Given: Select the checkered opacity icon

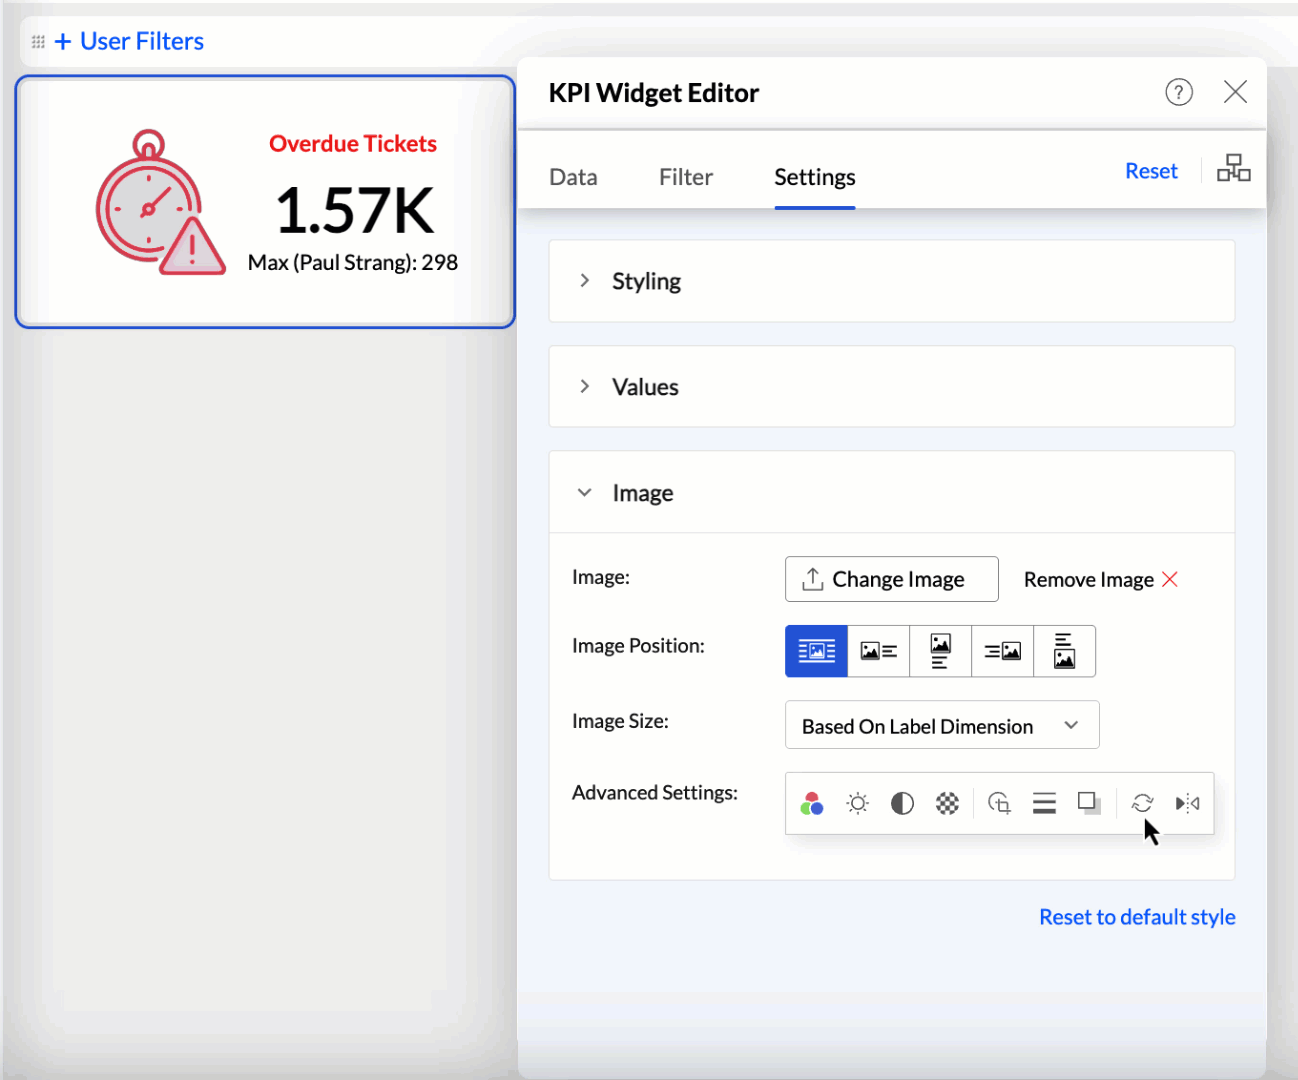Looking at the screenshot, I should tap(947, 803).
